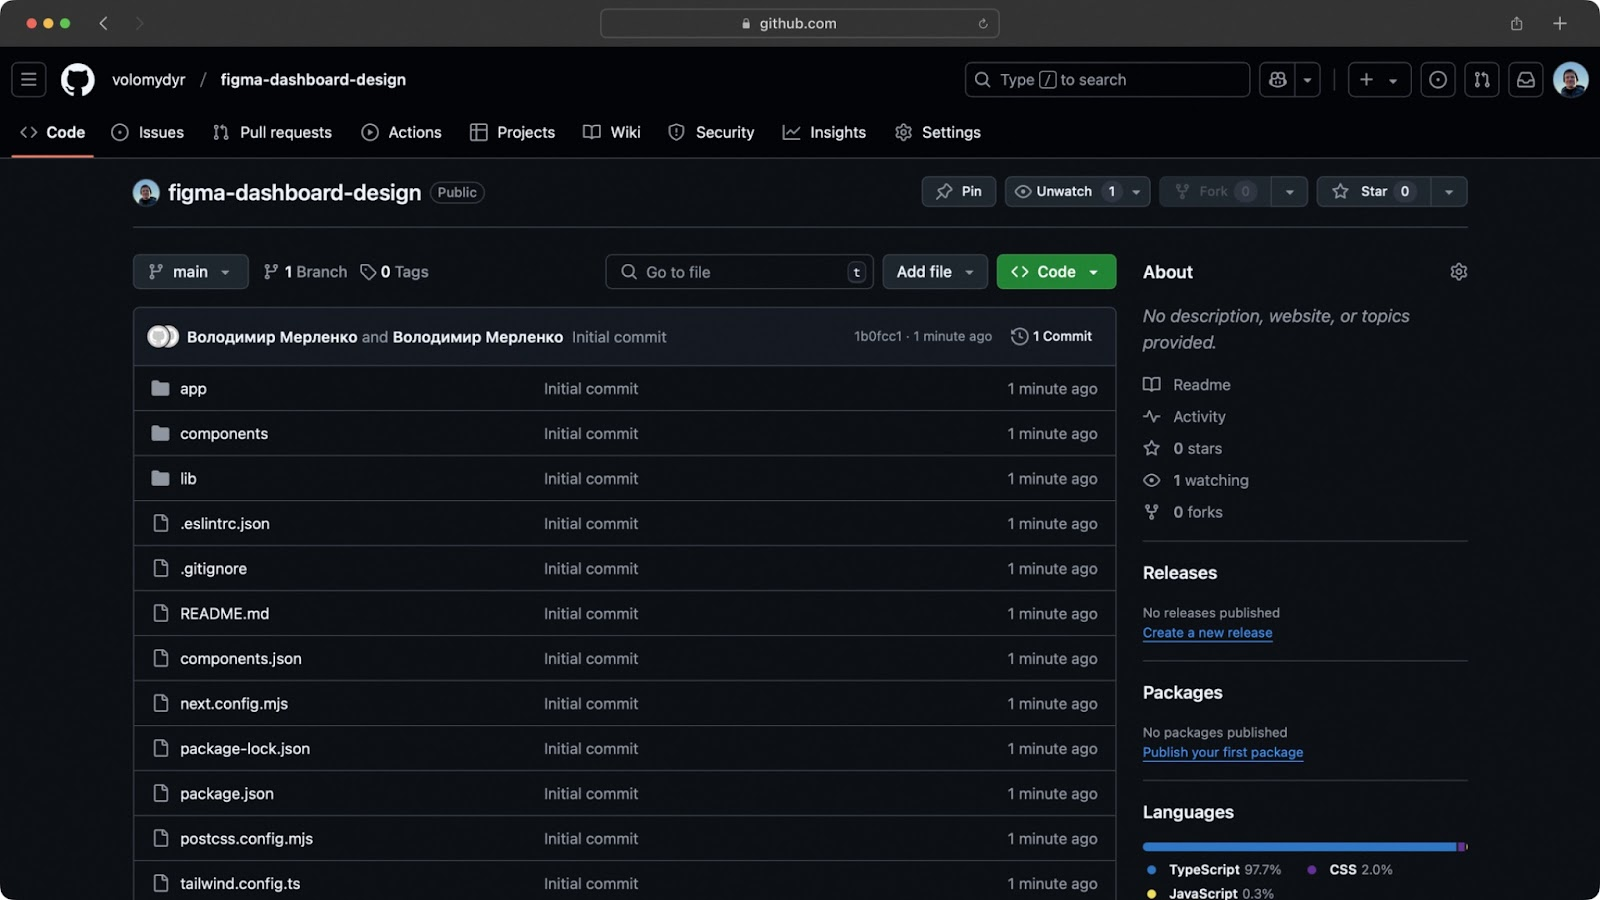Expand the Add file dropdown
1600x900 pixels.
(x=934, y=272)
